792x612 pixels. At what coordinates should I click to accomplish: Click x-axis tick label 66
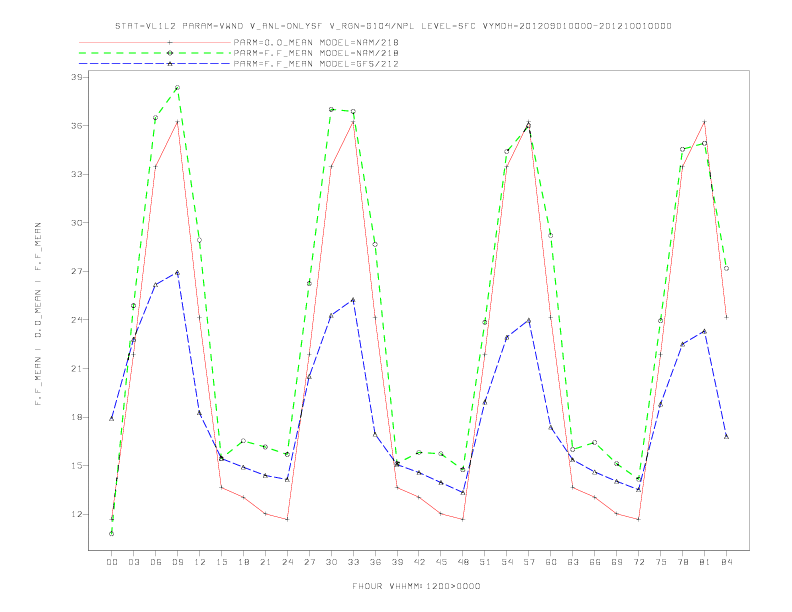pos(595,562)
